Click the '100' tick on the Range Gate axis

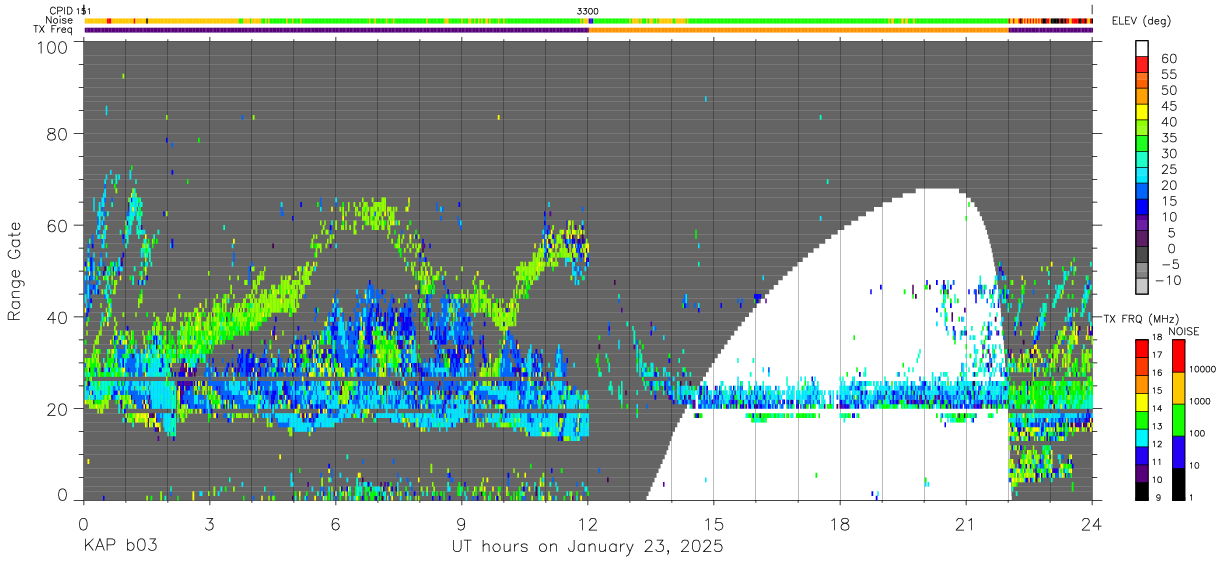pos(53,46)
